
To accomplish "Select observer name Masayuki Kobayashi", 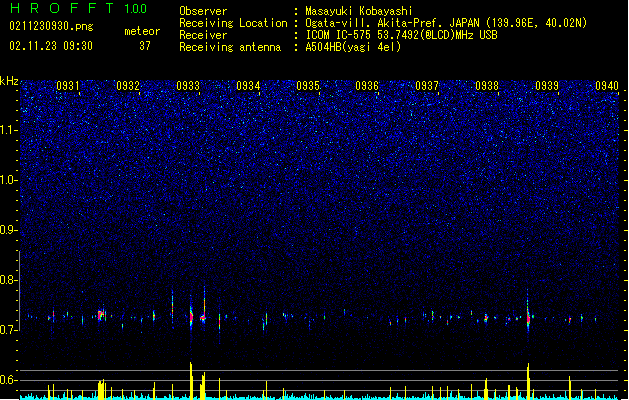I will (359, 11).
